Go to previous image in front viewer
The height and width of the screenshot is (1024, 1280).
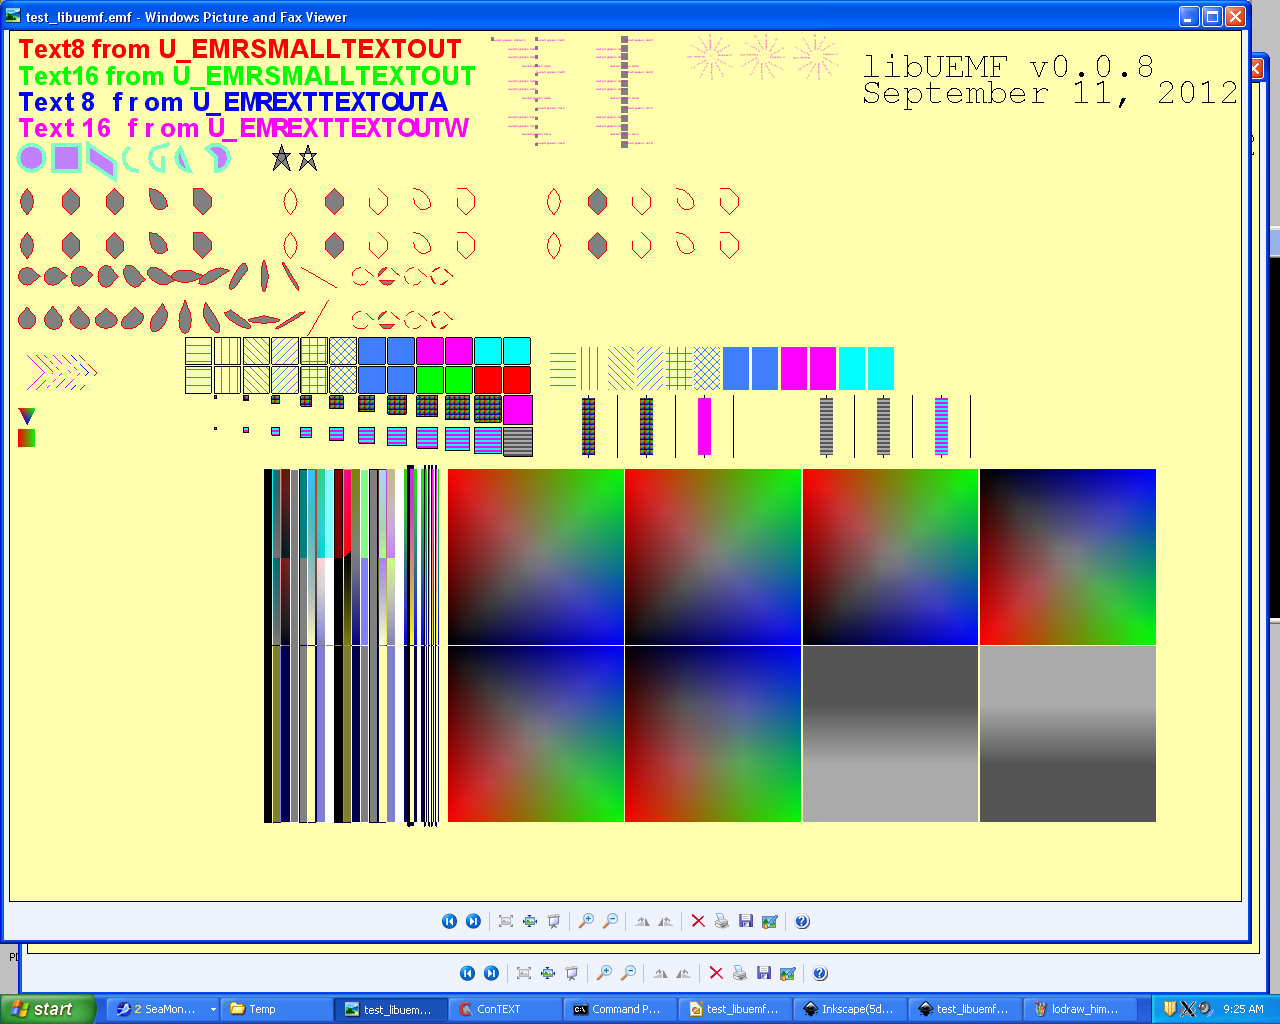449,921
